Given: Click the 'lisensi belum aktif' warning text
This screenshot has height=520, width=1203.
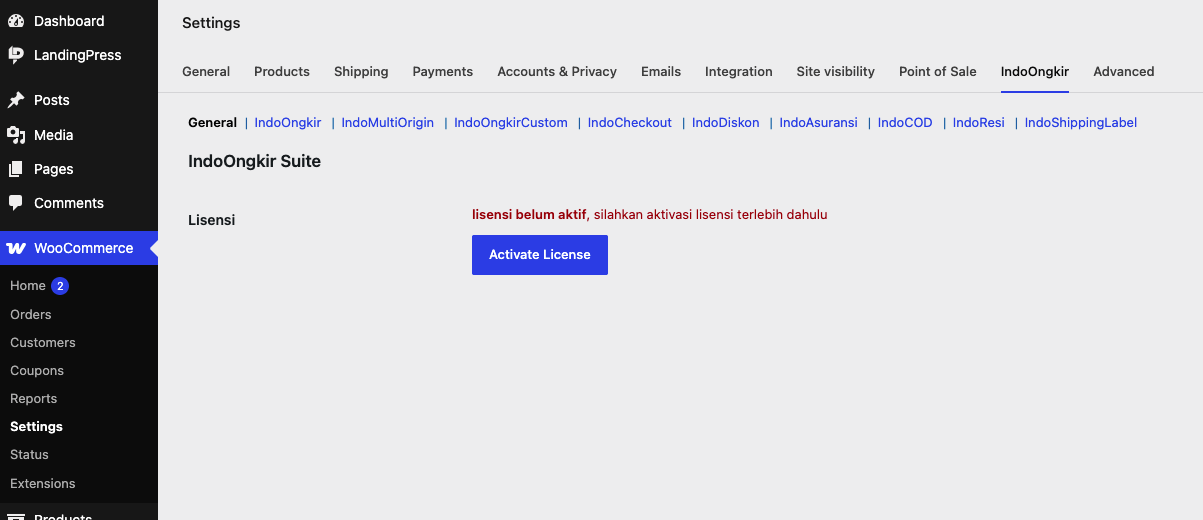Looking at the screenshot, I should pos(529,214).
